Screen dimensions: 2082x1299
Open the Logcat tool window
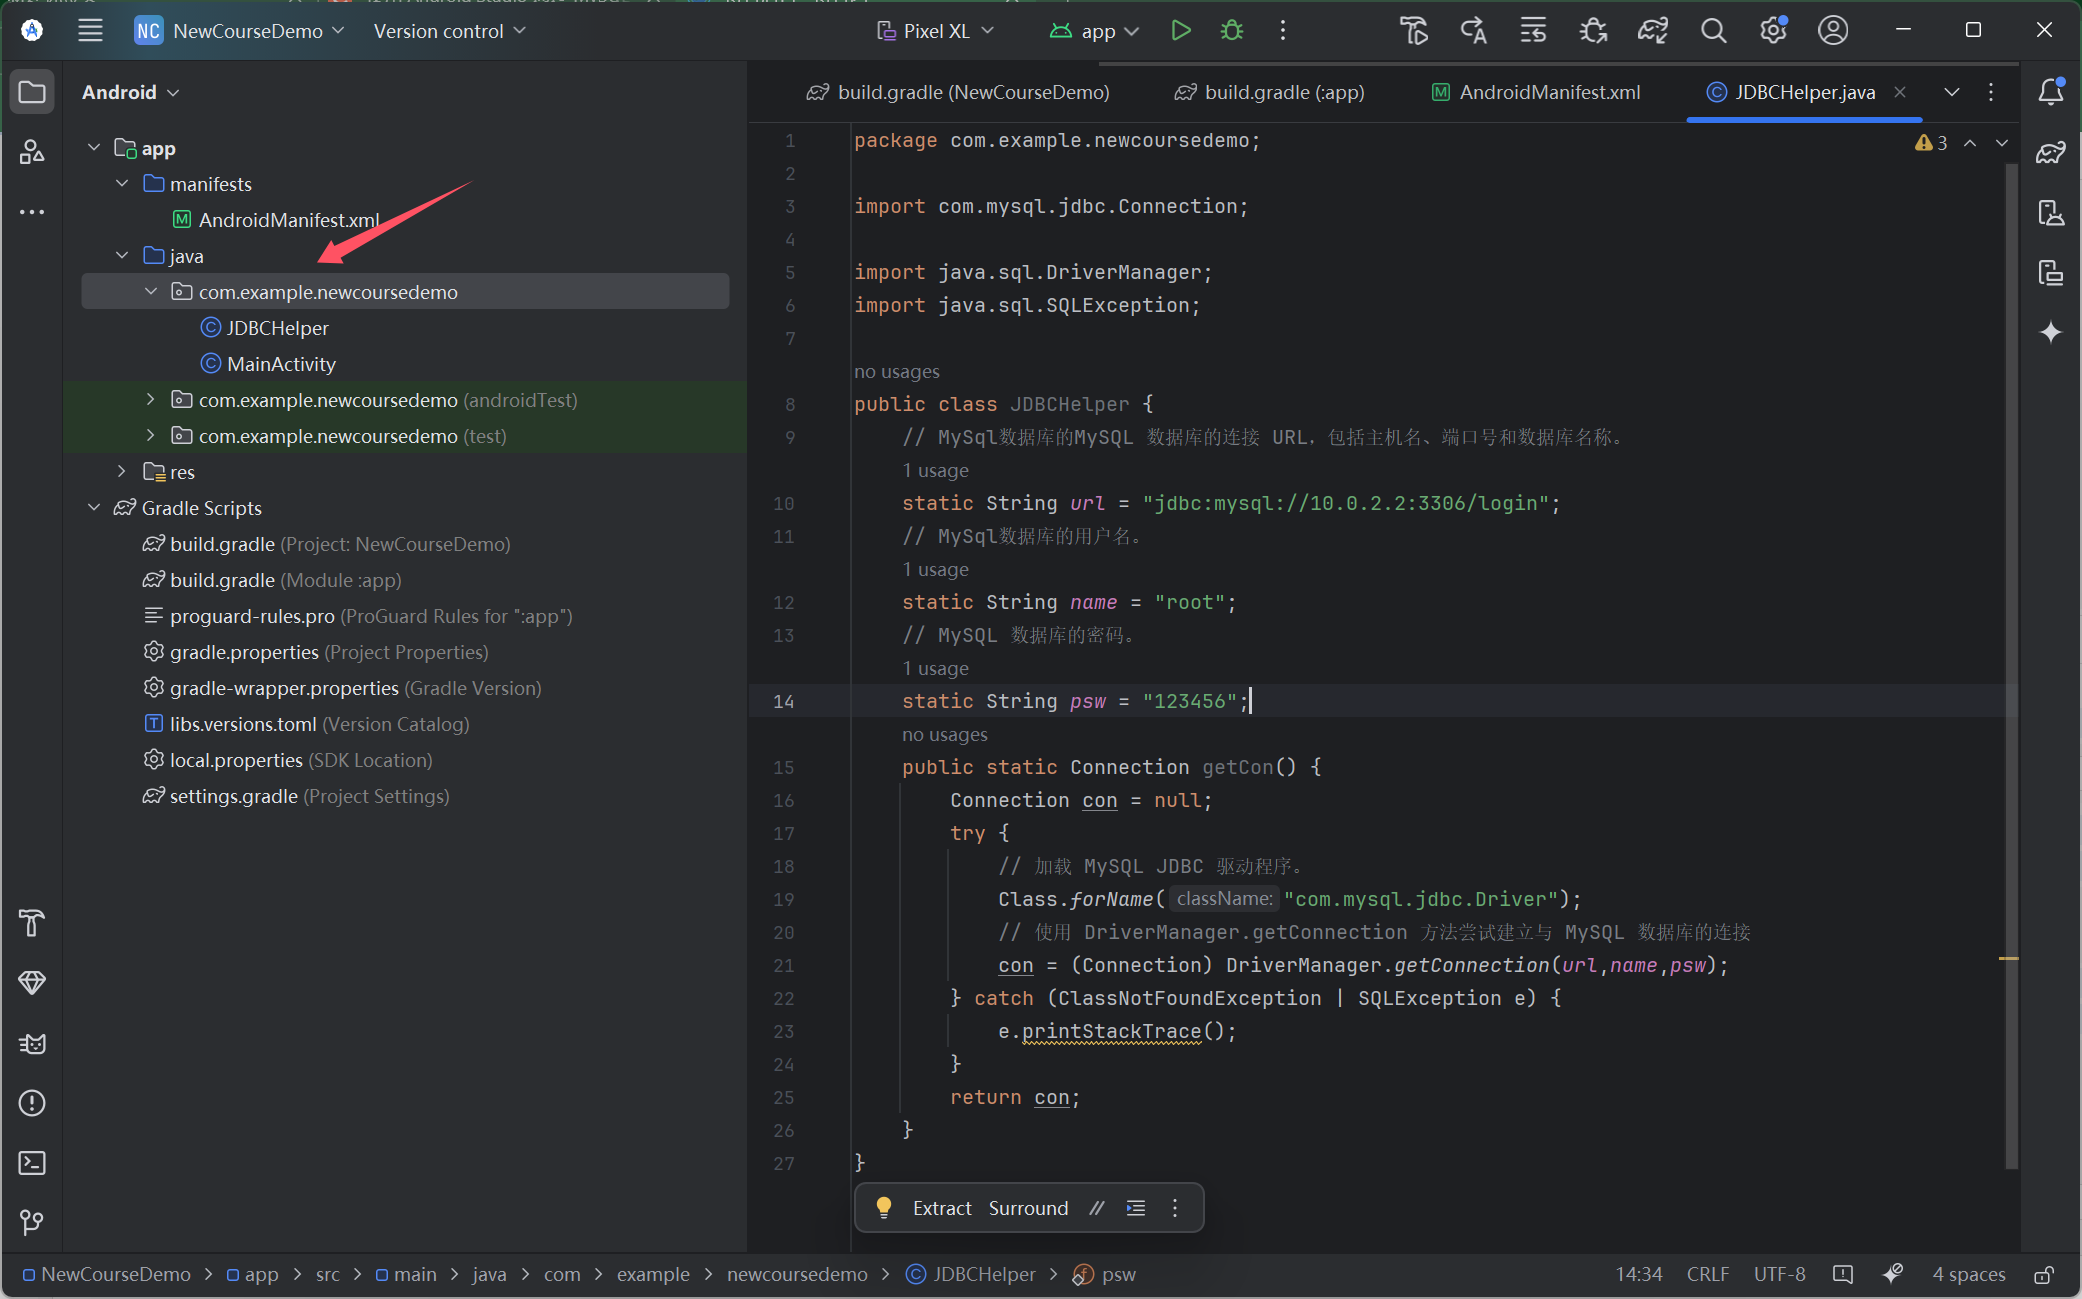32,1043
